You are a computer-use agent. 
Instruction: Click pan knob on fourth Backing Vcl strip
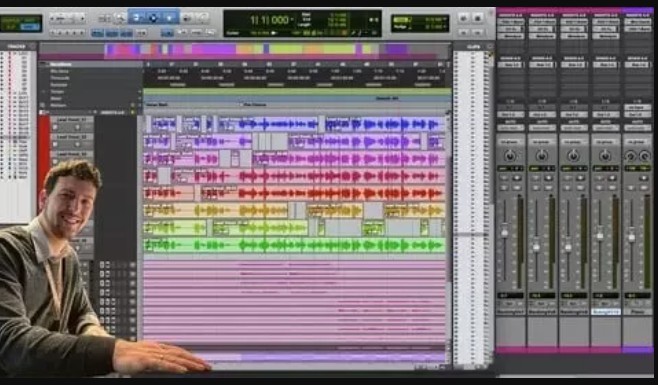tap(605, 156)
